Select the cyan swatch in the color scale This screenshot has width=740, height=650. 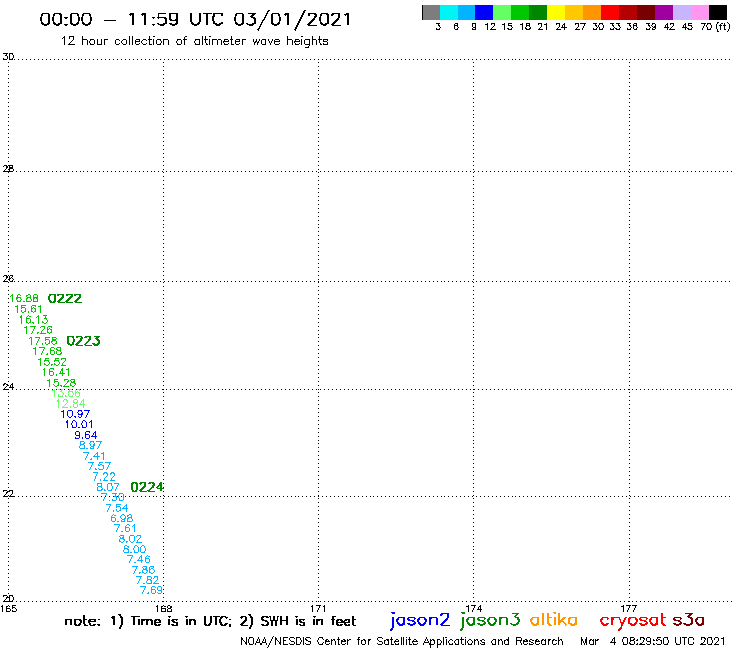tap(449, 12)
